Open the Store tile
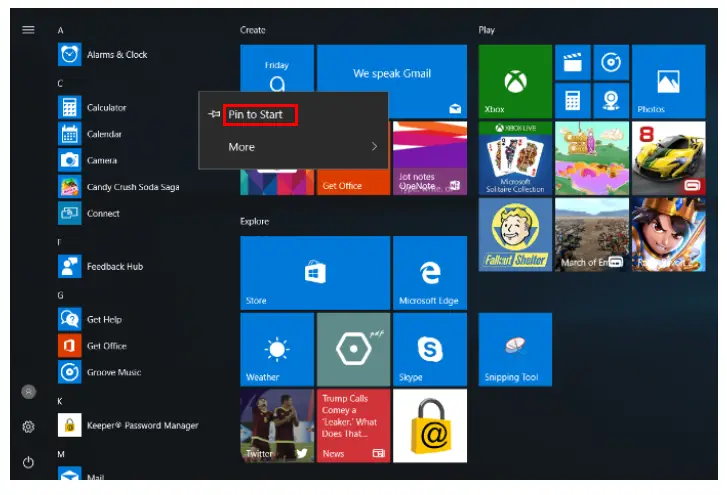 [x=315, y=273]
